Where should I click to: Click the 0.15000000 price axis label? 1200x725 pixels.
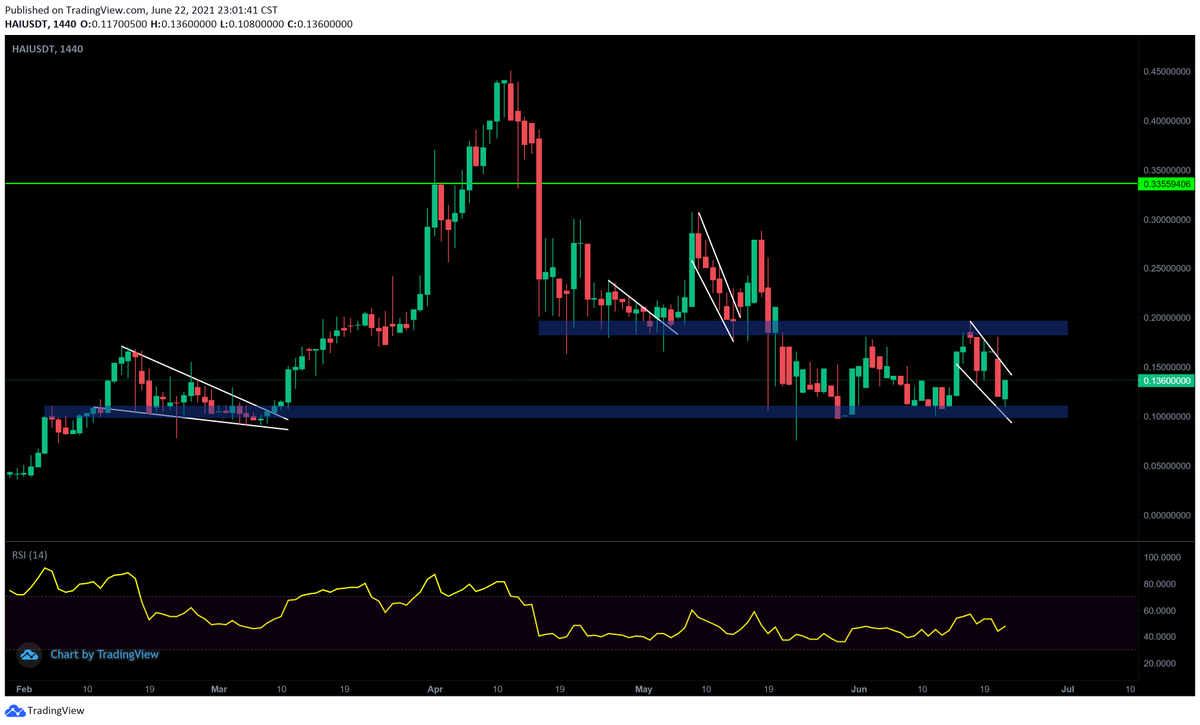pyautogui.click(x=1165, y=367)
